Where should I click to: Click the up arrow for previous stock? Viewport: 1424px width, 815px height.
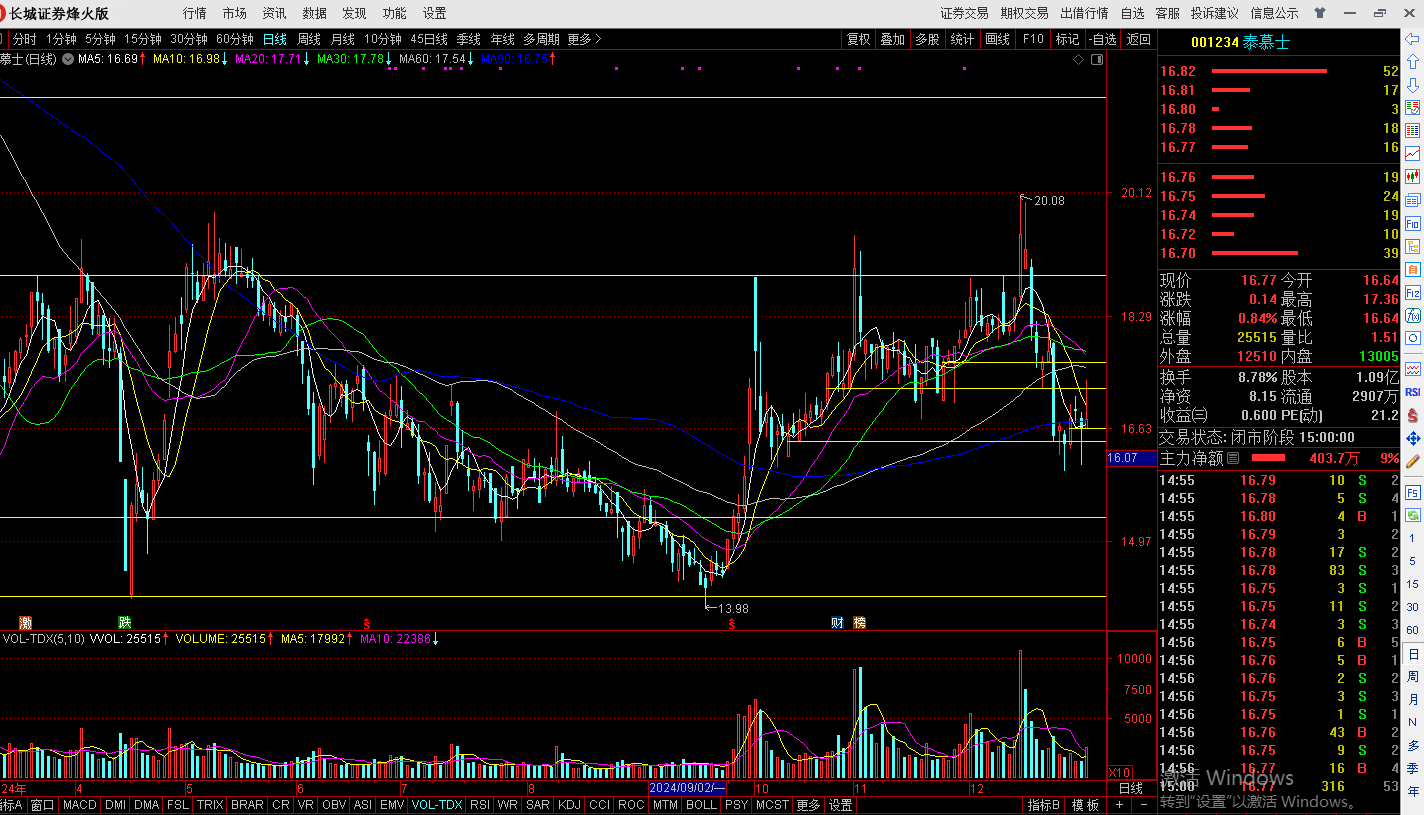pos(1413,62)
